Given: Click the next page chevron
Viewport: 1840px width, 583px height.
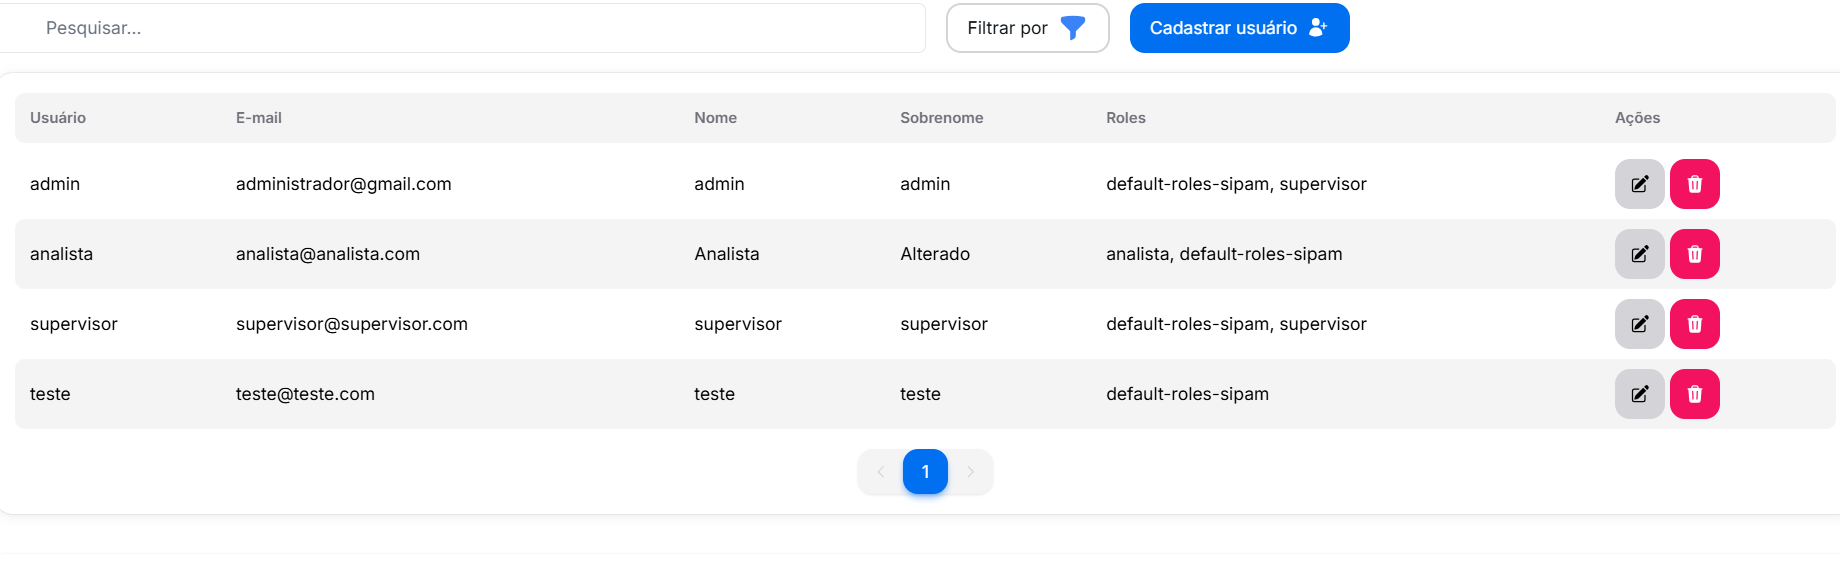Looking at the screenshot, I should pos(970,472).
